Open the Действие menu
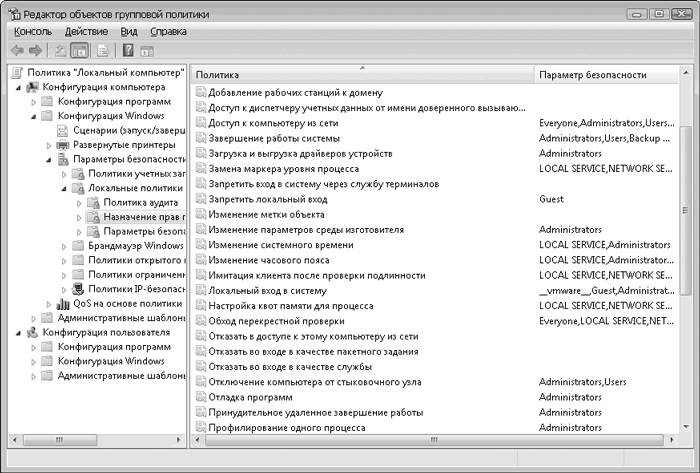 coord(86,32)
